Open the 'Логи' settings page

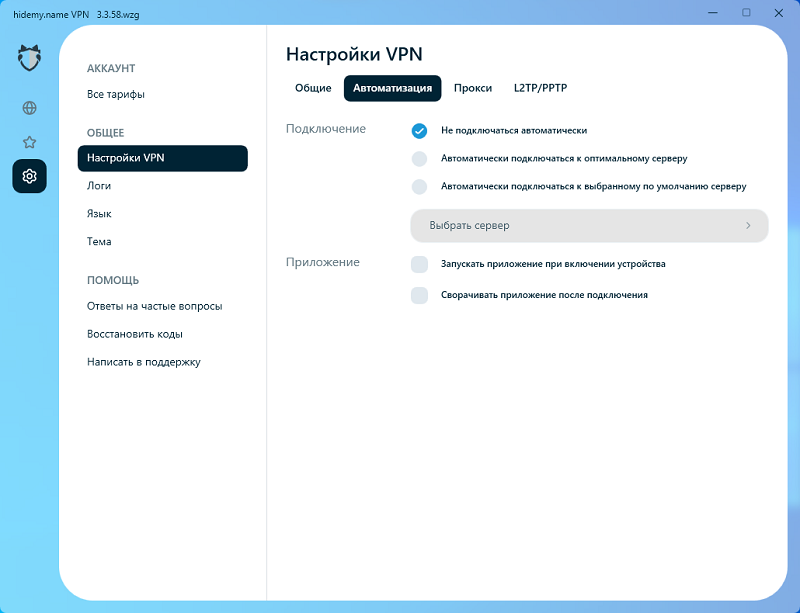99,186
